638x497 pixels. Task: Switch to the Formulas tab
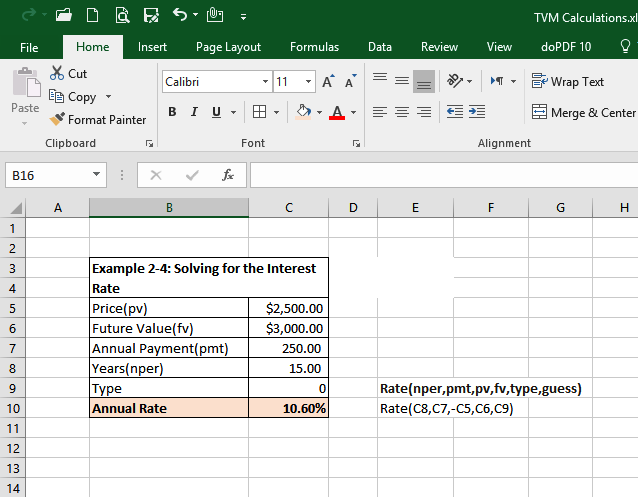point(314,47)
